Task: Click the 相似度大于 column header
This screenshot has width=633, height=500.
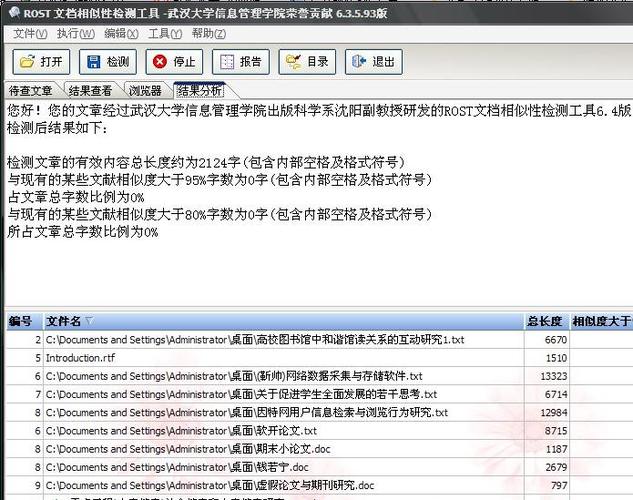Action: point(601,321)
